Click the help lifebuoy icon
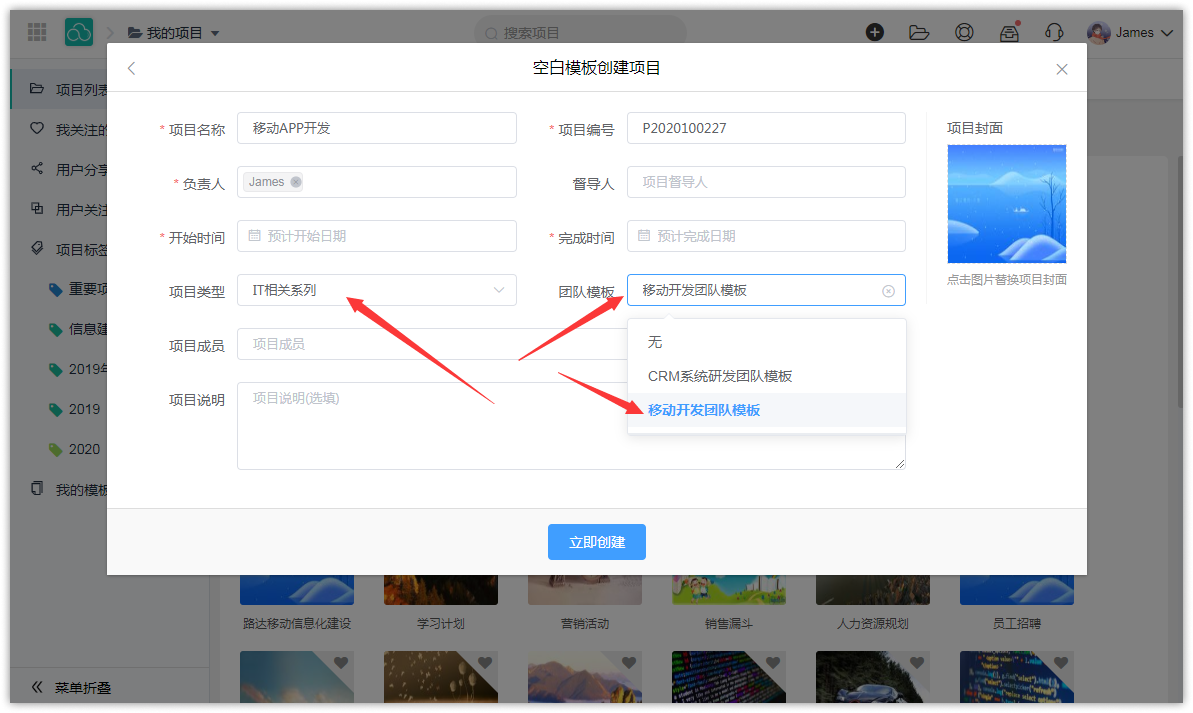This screenshot has width=1193, height=713. (x=964, y=32)
